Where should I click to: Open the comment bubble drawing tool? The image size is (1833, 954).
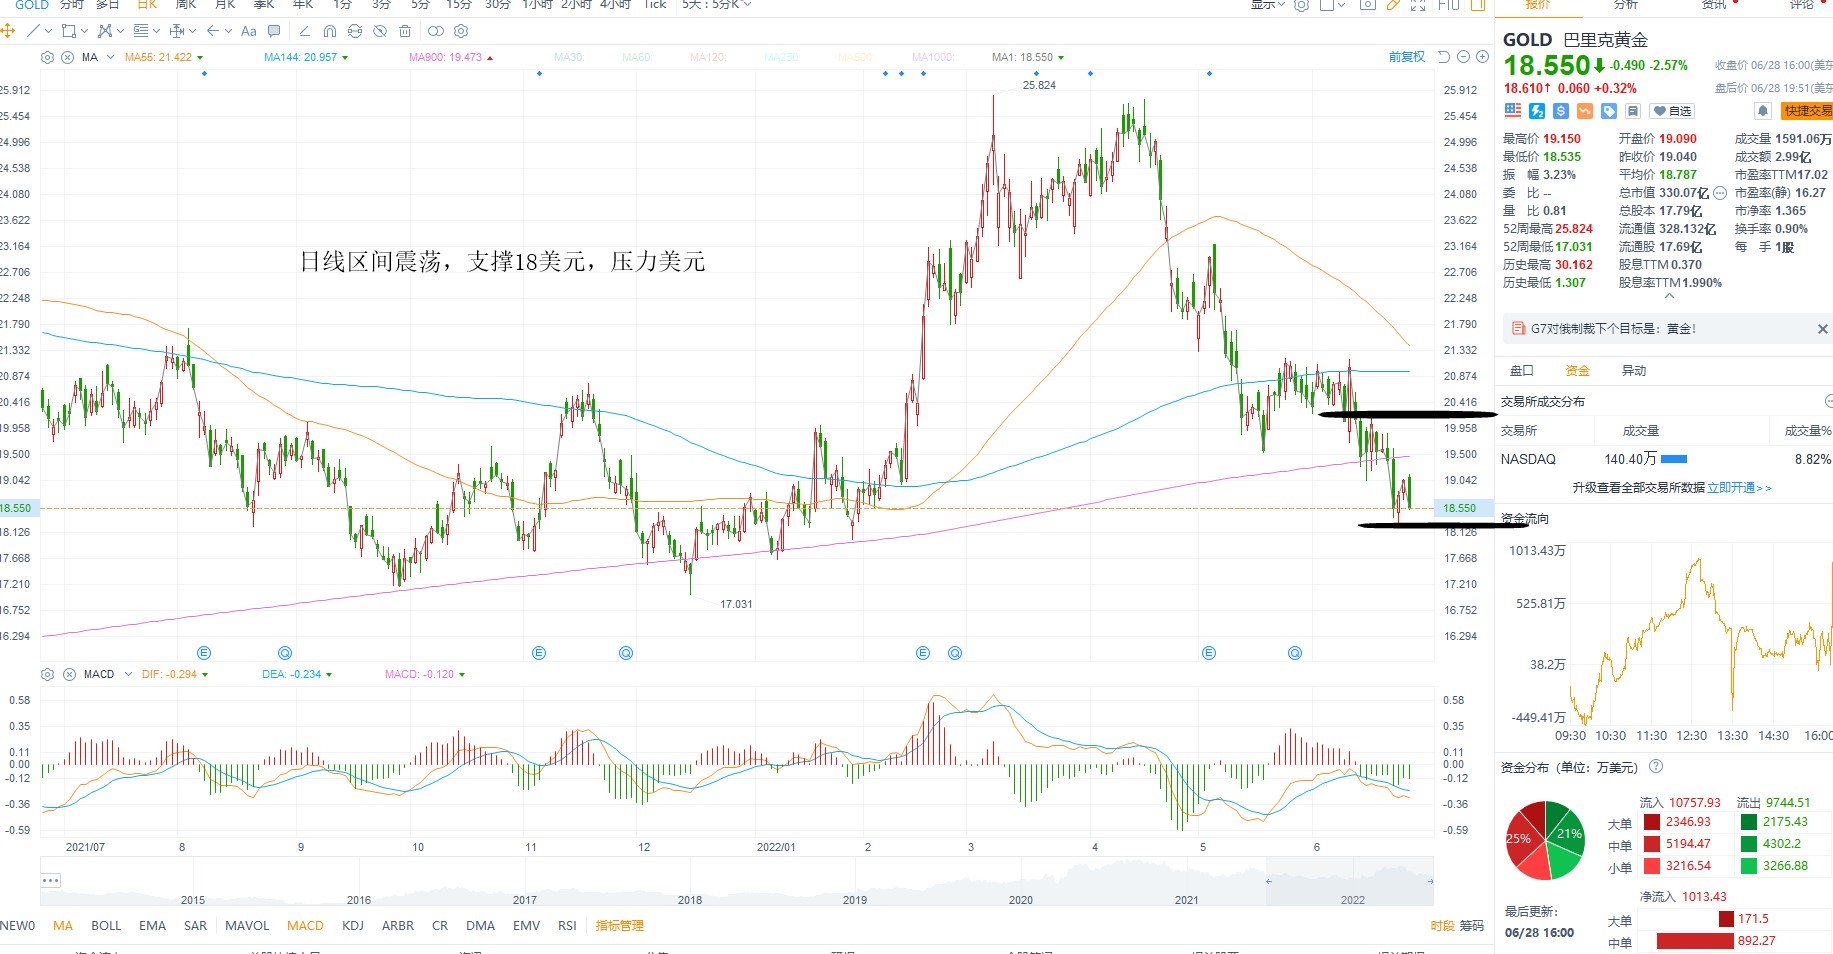pos(274,31)
